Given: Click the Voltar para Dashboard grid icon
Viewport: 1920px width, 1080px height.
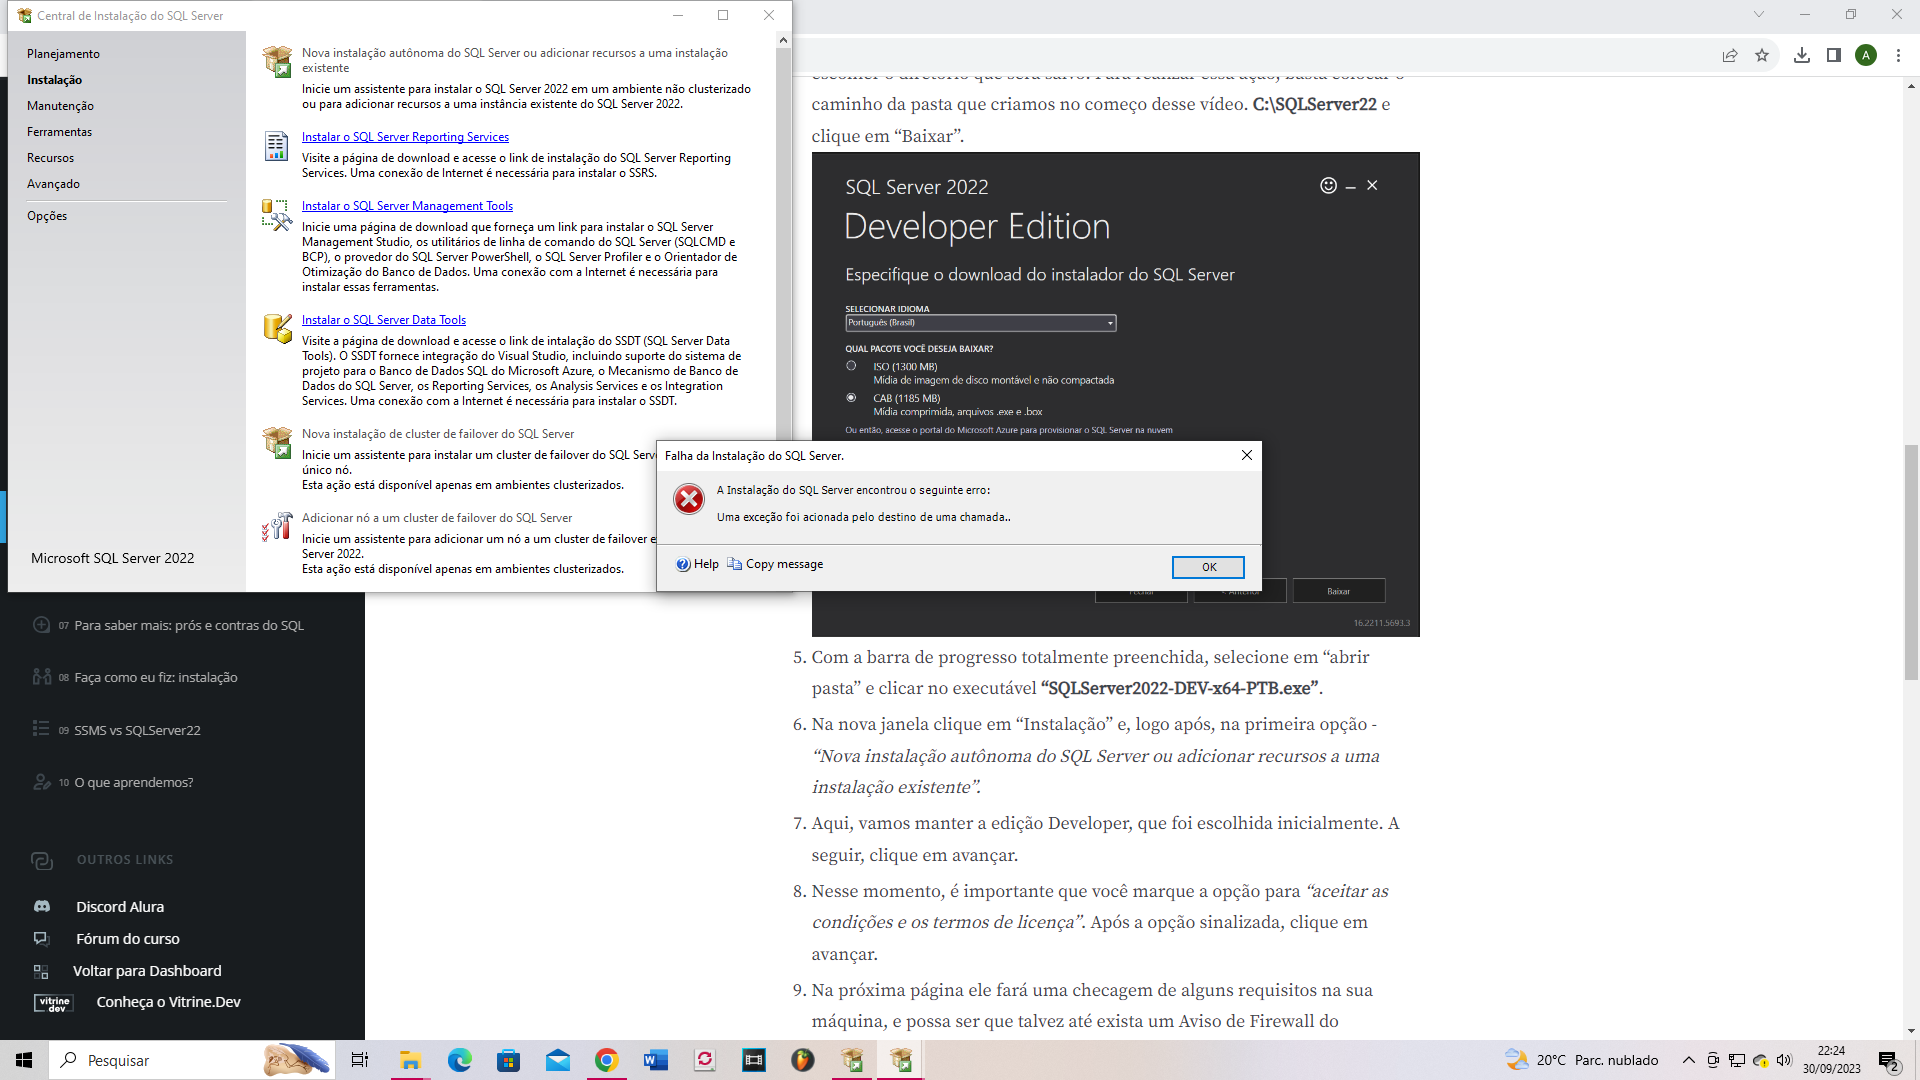Looking at the screenshot, I should (41, 971).
